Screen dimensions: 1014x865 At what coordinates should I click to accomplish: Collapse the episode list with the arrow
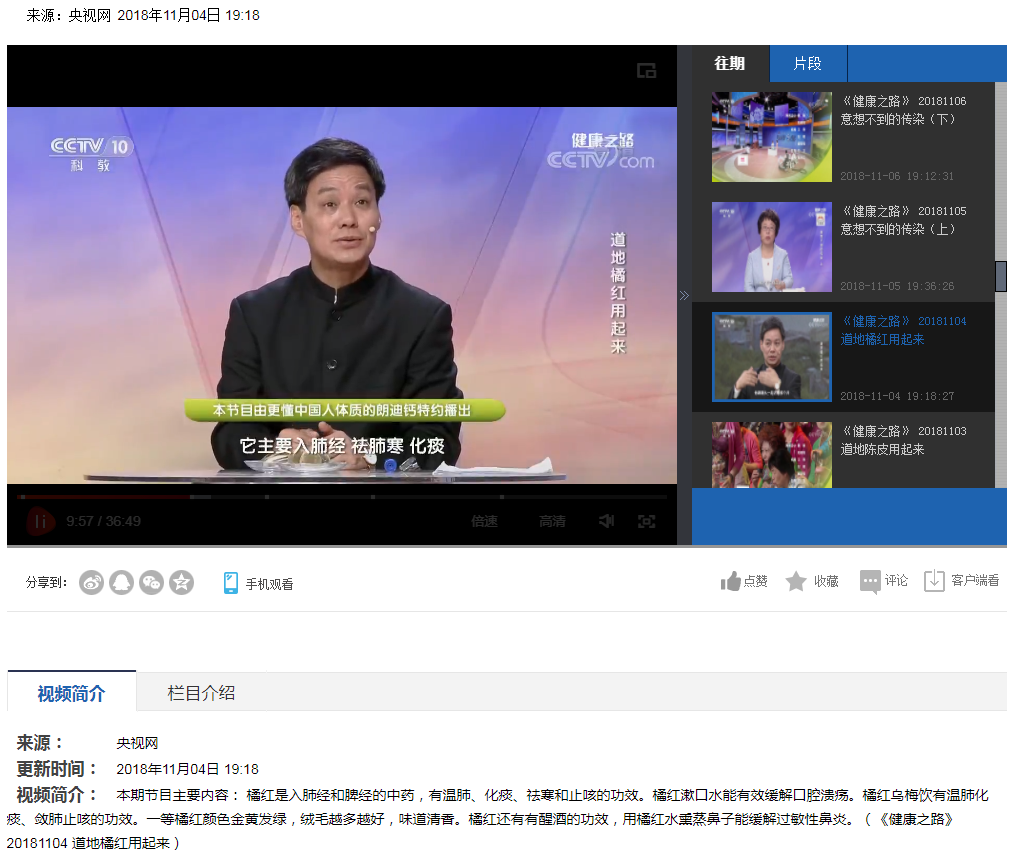684,296
